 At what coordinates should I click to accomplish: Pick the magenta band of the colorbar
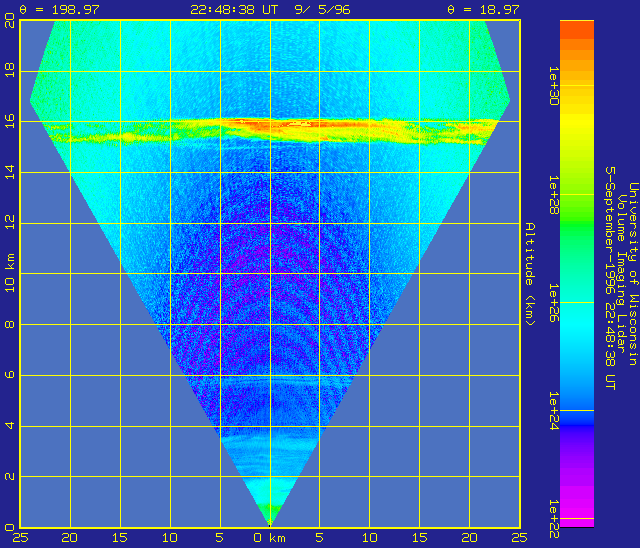point(577,508)
